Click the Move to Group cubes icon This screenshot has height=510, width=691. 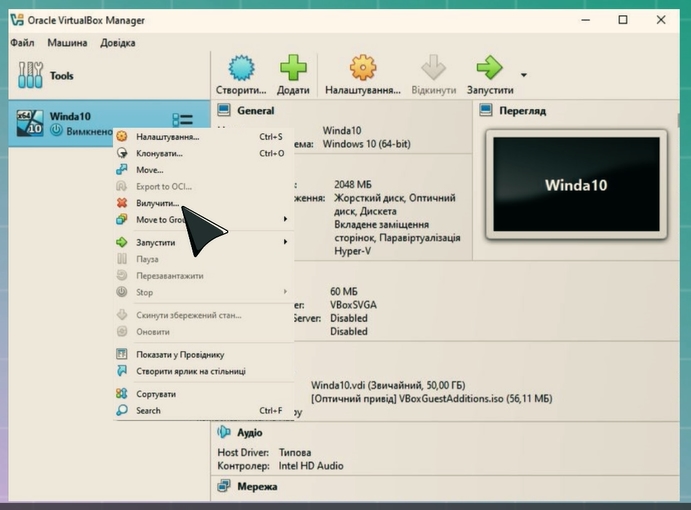[122, 219]
